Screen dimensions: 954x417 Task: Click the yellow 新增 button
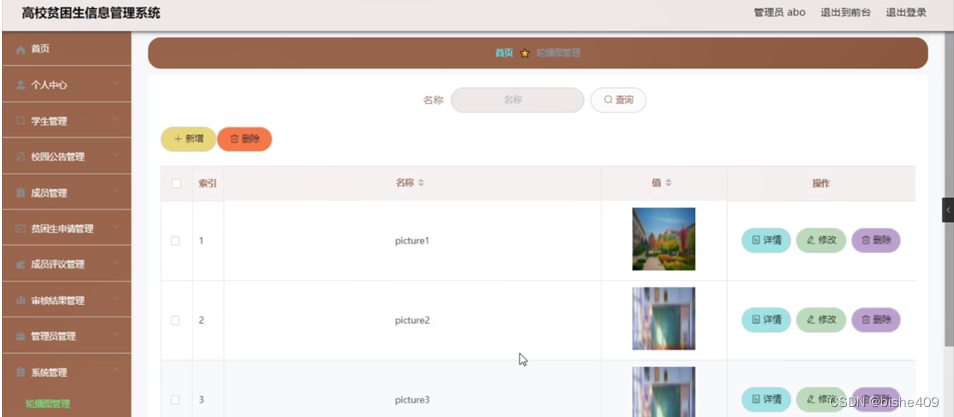click(188, 139)
